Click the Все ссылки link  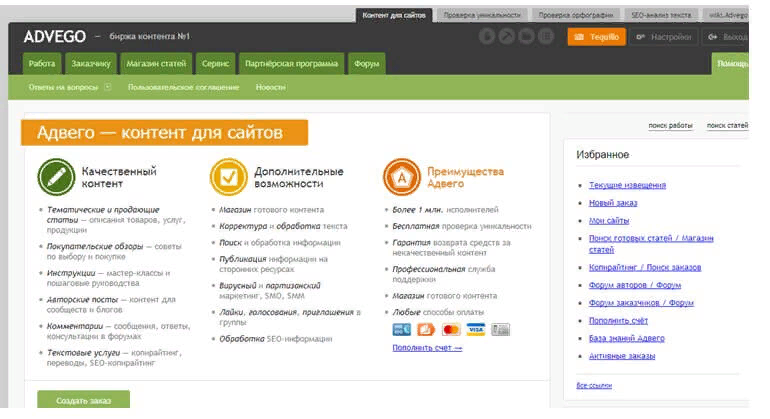[x=594, y=386]
